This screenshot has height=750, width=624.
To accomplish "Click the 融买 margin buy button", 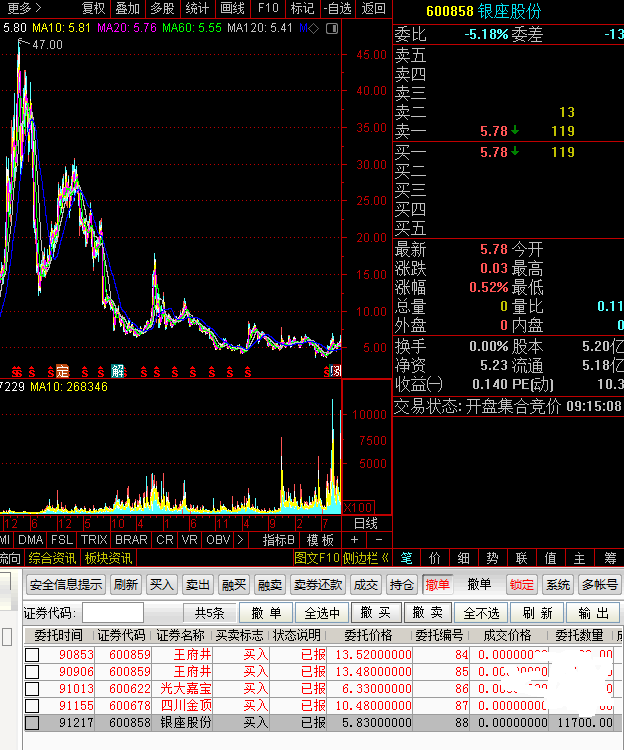I will pos(234,585).
